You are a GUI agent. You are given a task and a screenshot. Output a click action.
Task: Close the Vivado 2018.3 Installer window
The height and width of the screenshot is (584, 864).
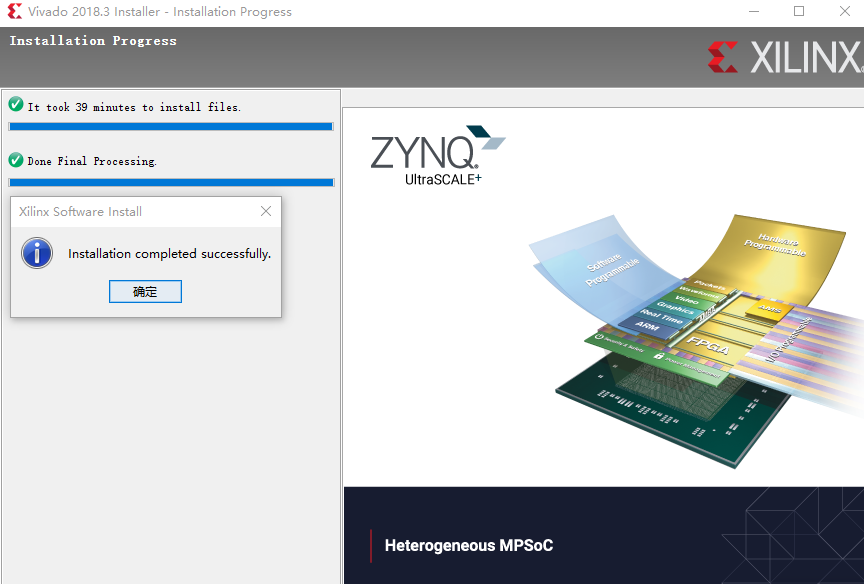point(845,11)
